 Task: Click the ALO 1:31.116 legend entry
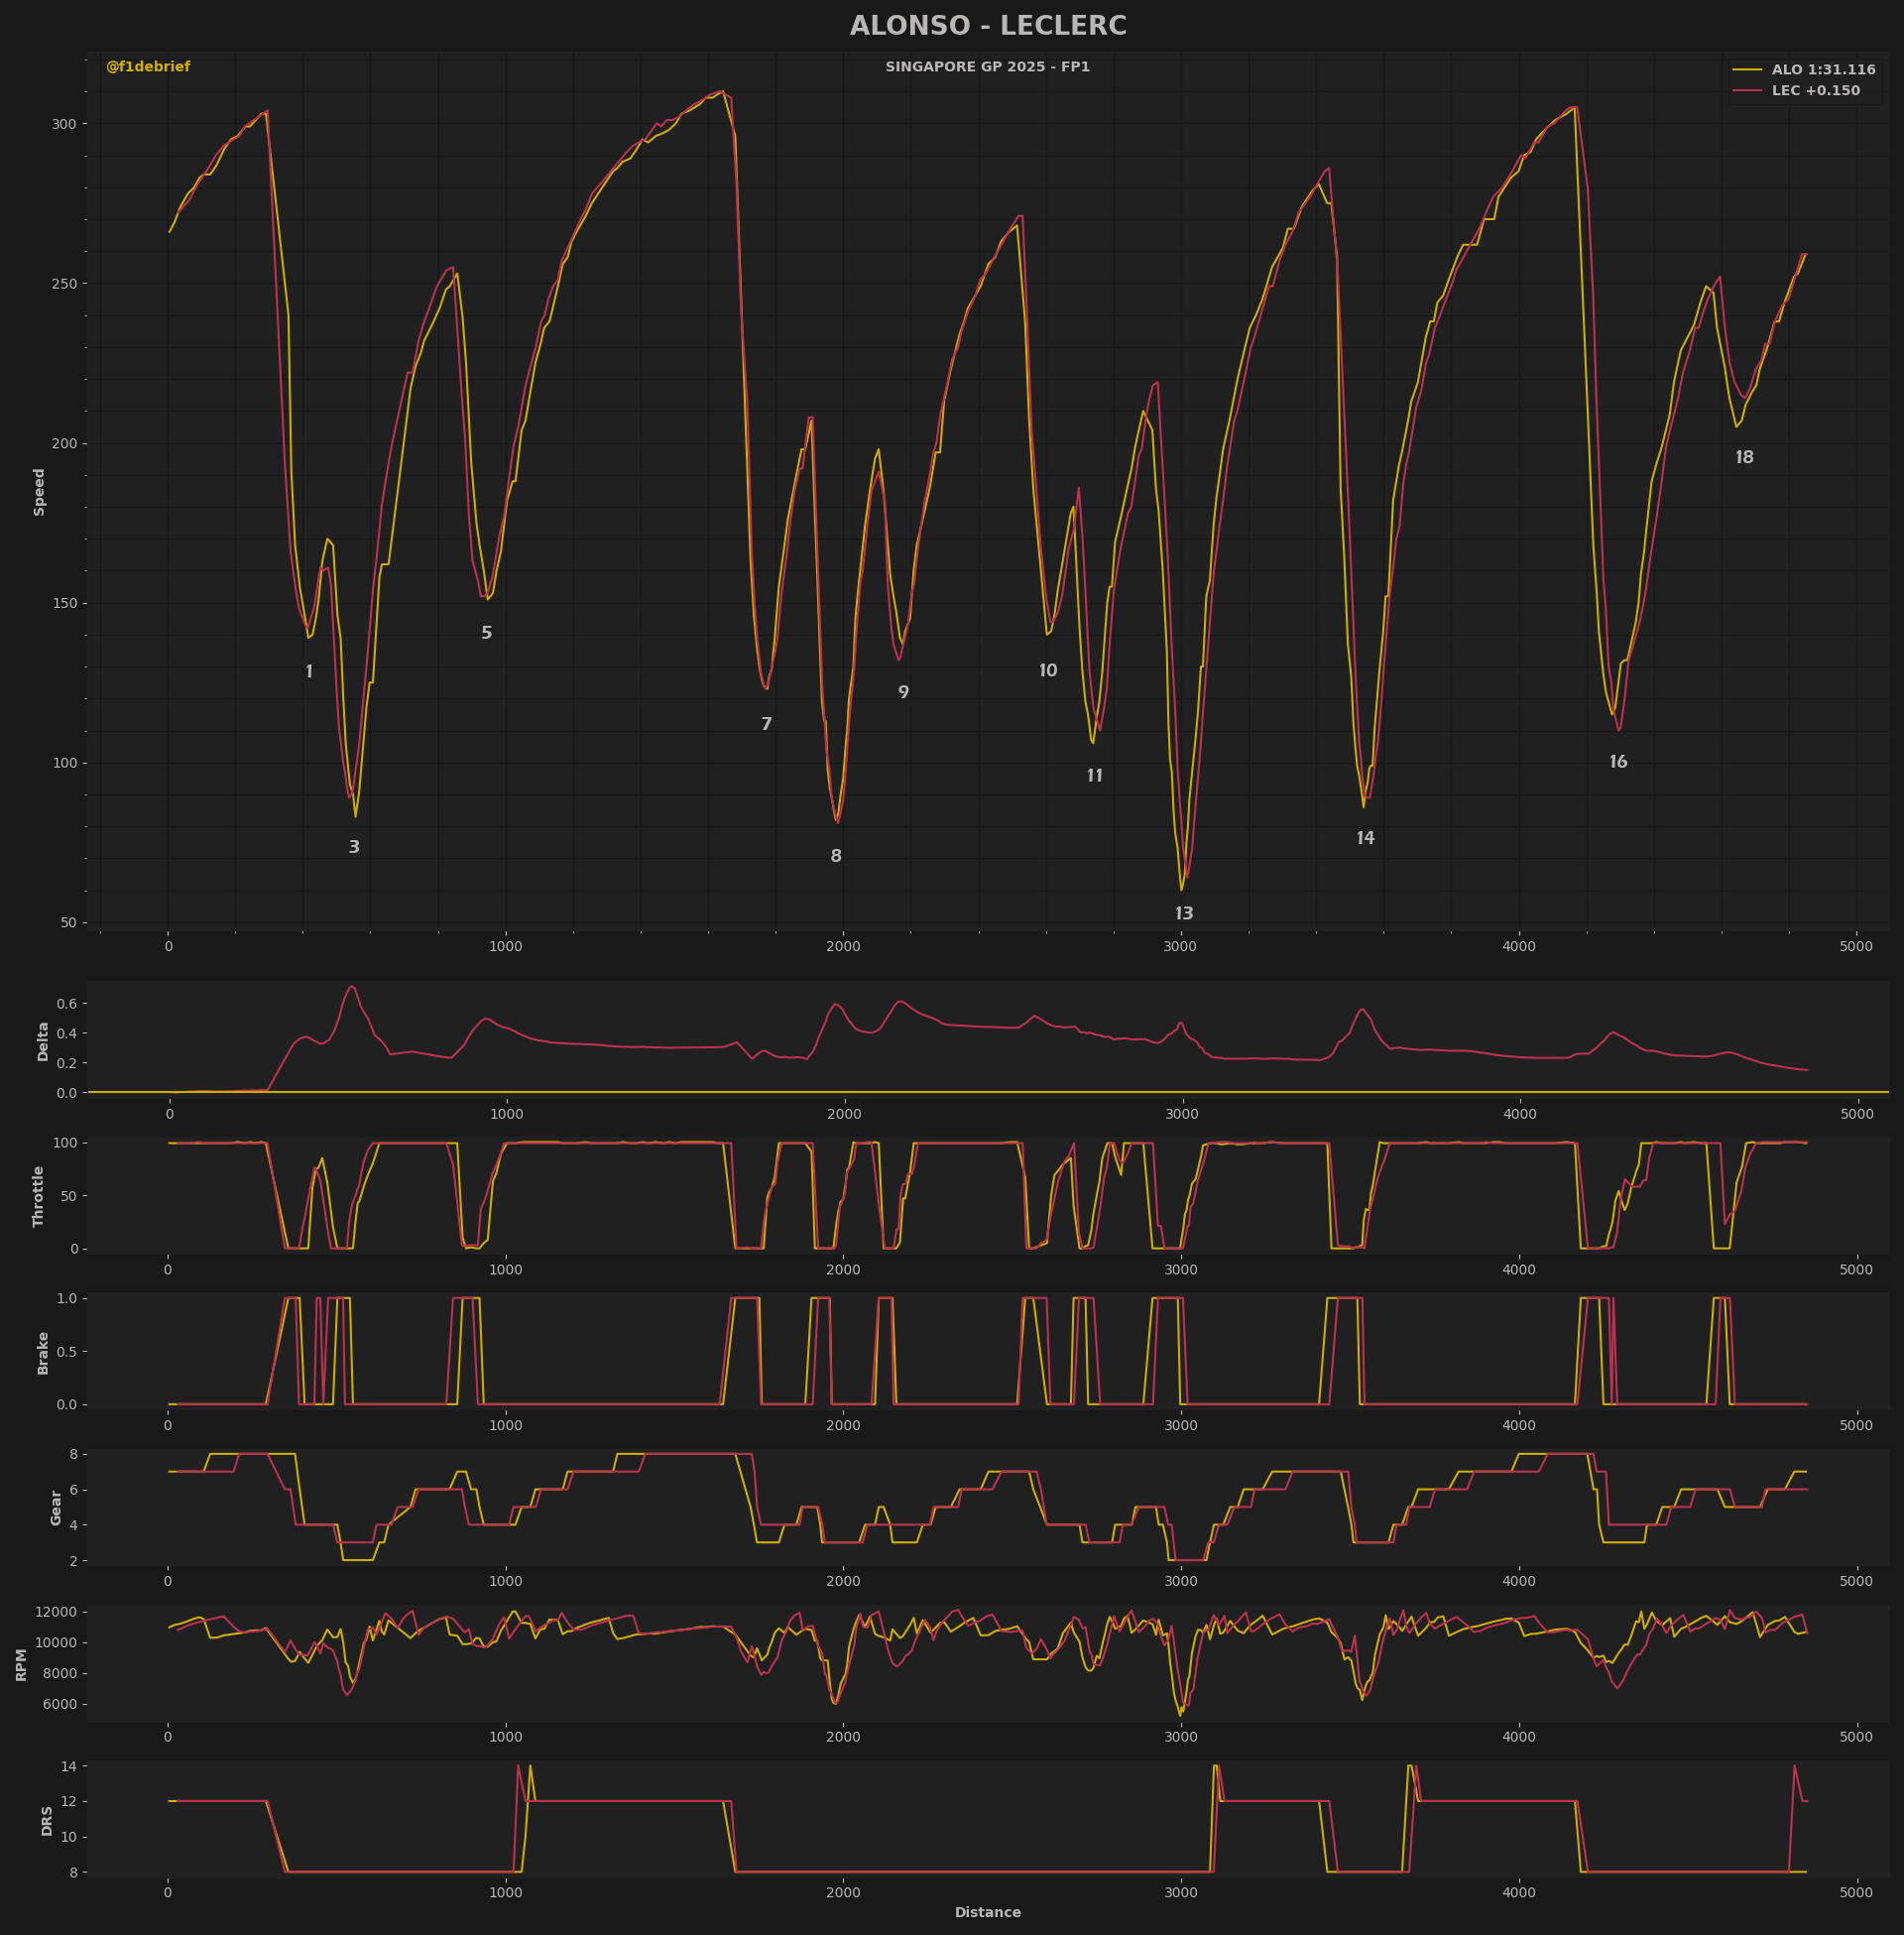point(1823,70)
